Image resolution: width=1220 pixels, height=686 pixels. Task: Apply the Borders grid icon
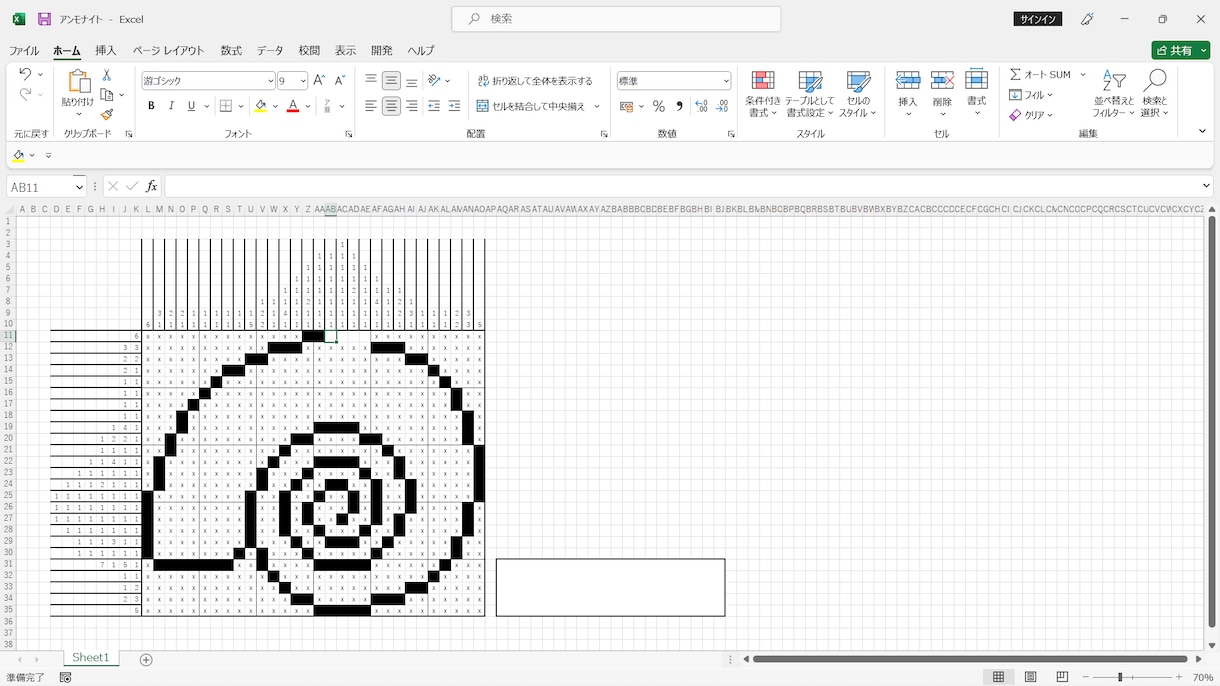click(x=226, y=106)
